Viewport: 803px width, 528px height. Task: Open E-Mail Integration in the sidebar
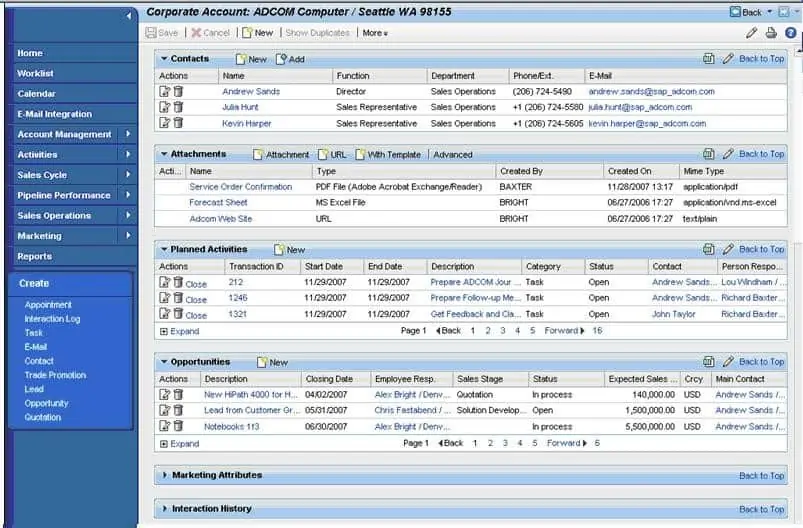click(54, 114)
